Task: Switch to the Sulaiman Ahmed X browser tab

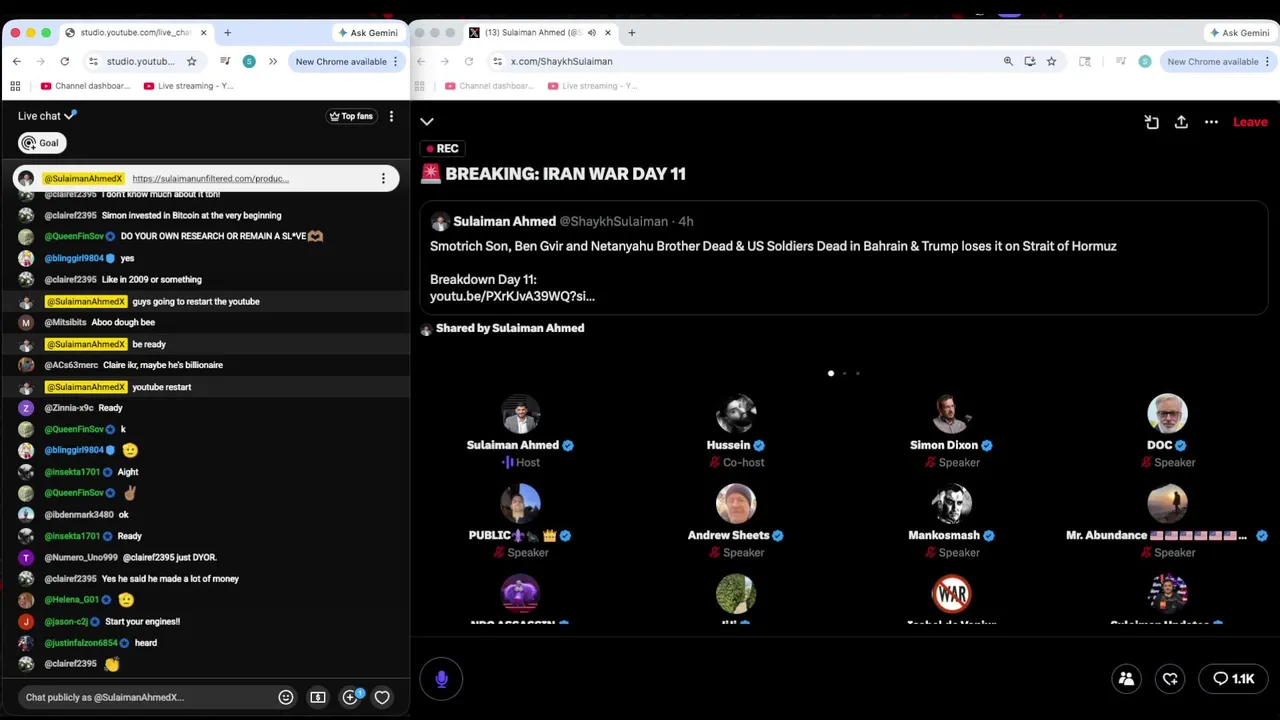Action: (533, 33)
